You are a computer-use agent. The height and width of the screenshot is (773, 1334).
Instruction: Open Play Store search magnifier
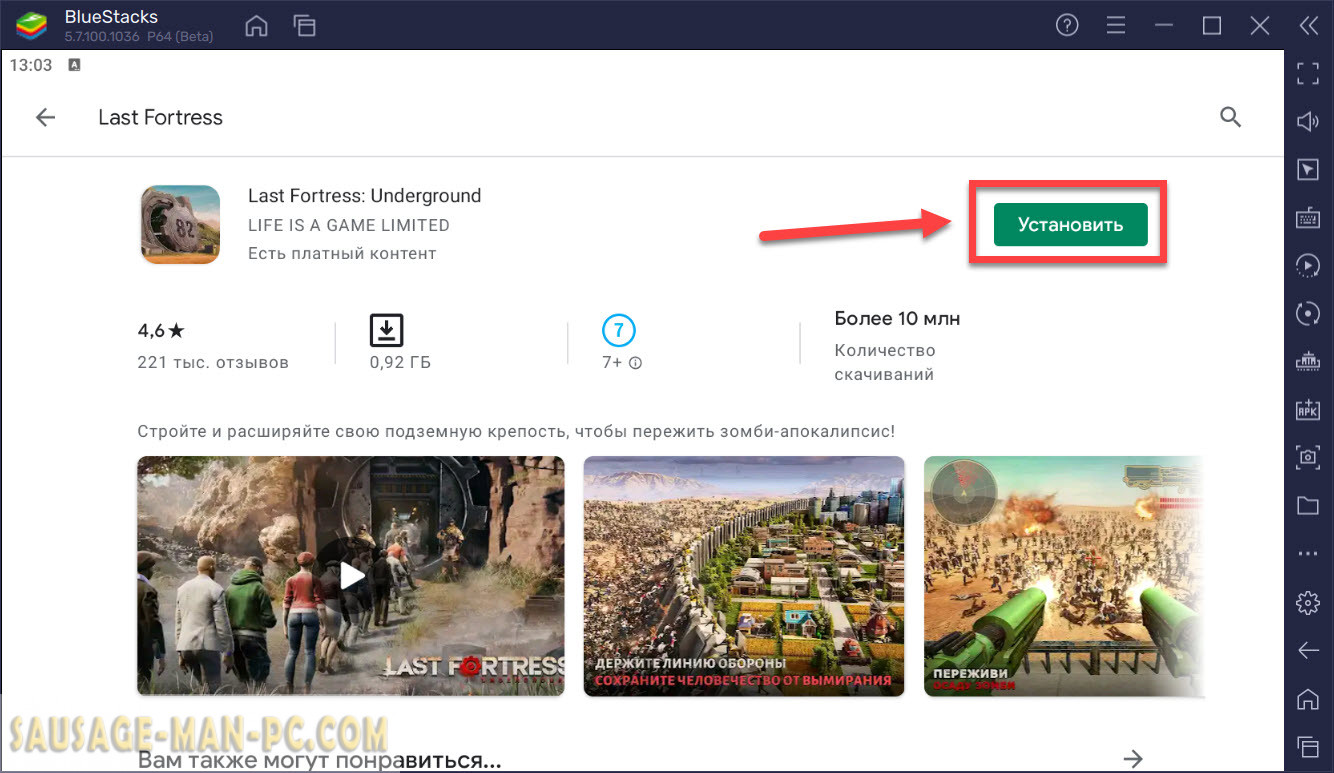[x=1230, y=117]
